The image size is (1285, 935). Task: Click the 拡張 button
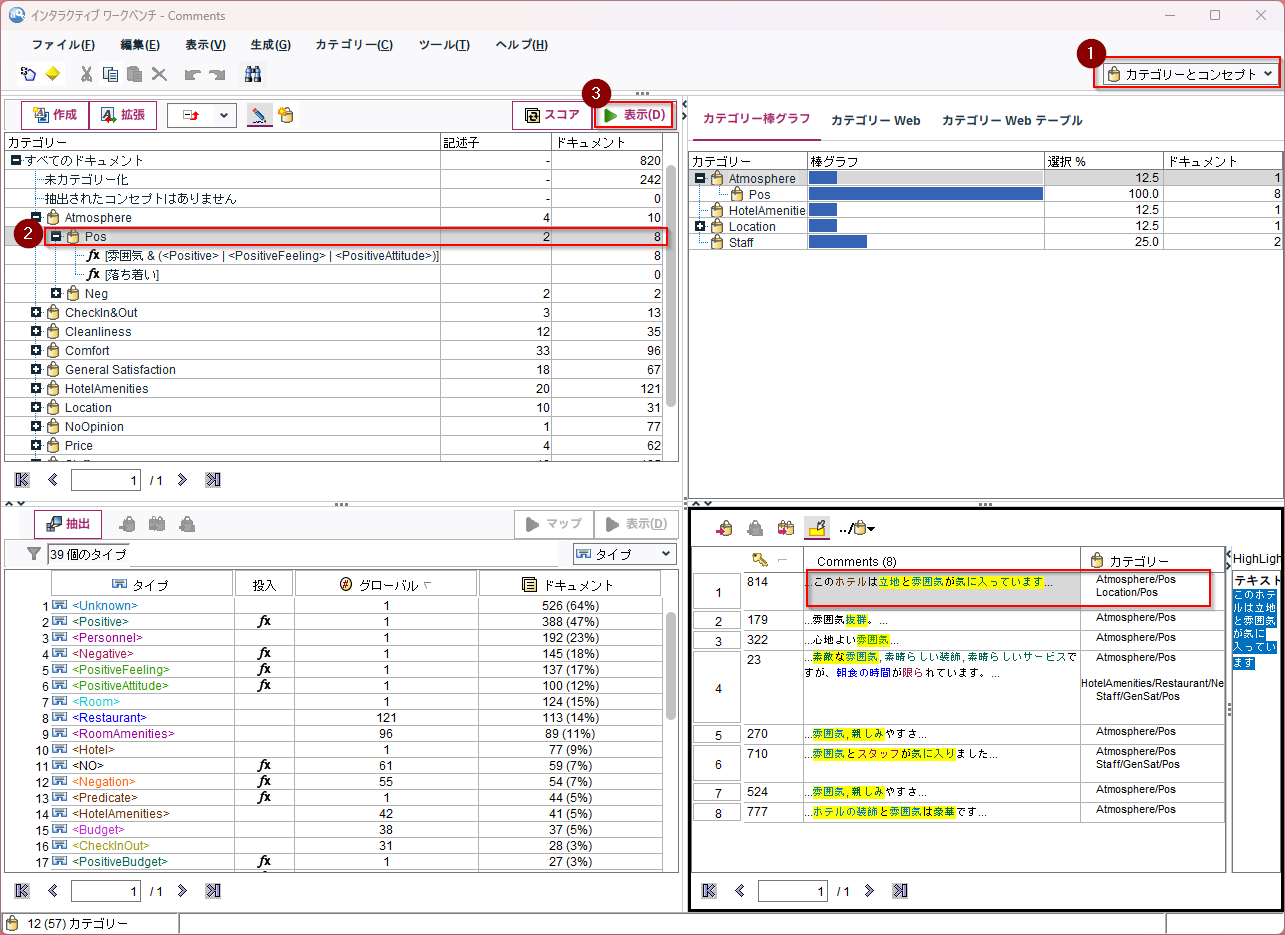123,115
